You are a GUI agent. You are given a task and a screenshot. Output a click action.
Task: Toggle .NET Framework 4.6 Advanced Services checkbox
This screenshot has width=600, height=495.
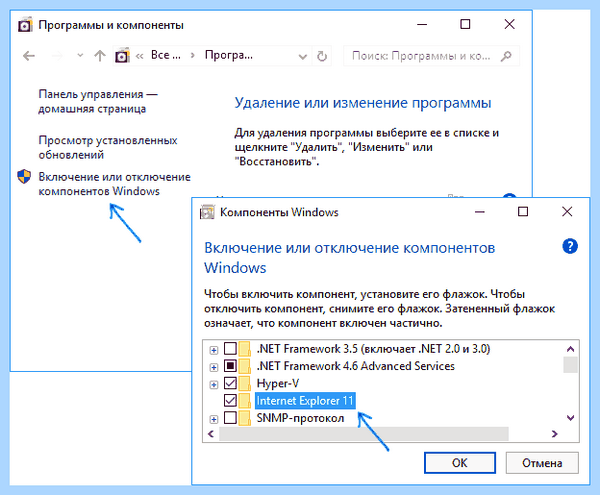pos(230,366)
